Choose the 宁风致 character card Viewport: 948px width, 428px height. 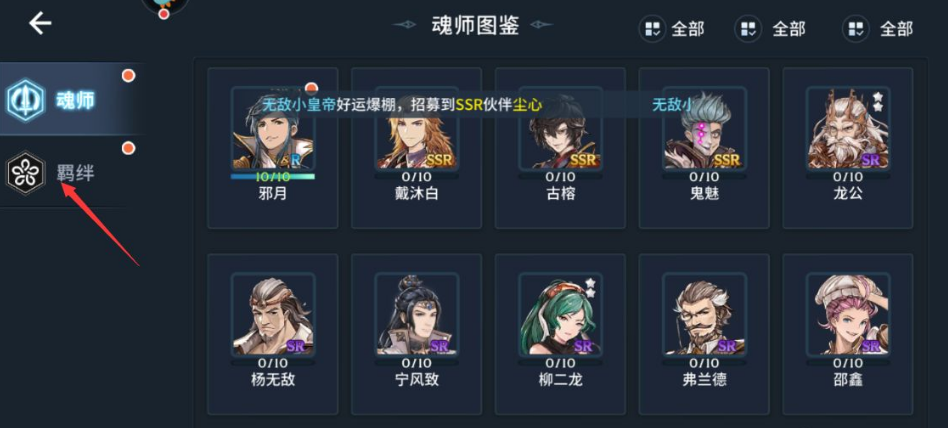[x=417, y=334]
